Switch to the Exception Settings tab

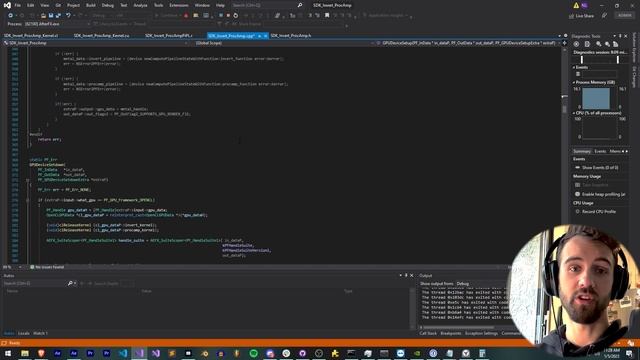pos(481,333)
